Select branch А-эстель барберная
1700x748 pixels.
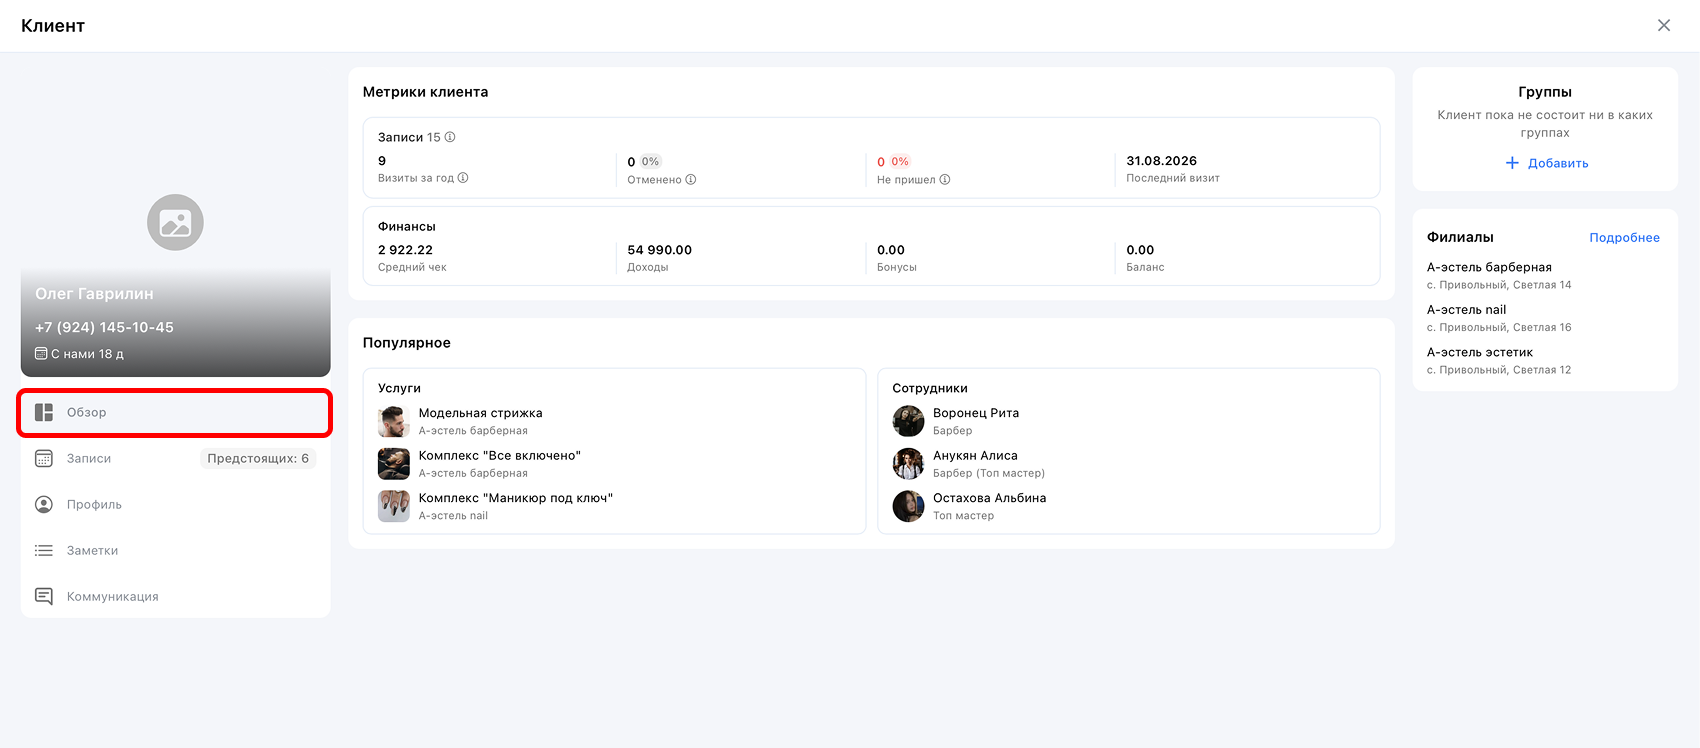[x=1489, y=267]
